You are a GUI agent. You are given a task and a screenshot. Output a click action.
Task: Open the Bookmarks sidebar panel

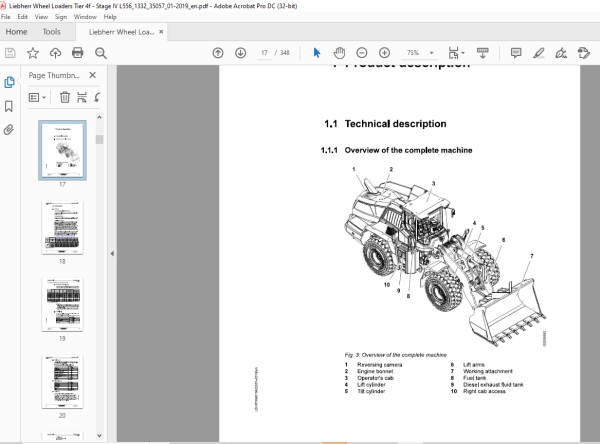coord(9,106)
